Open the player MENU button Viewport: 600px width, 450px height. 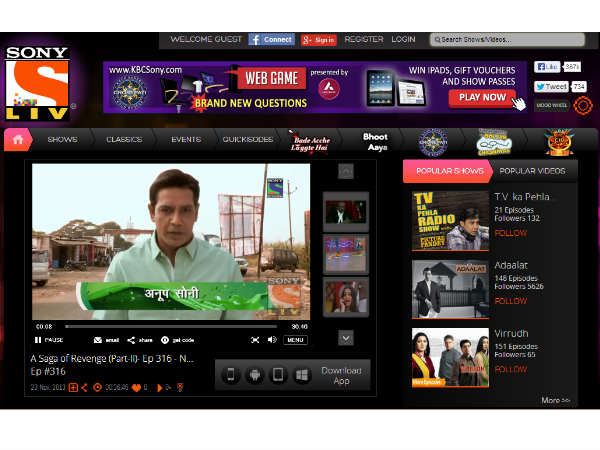click(295, 340)
